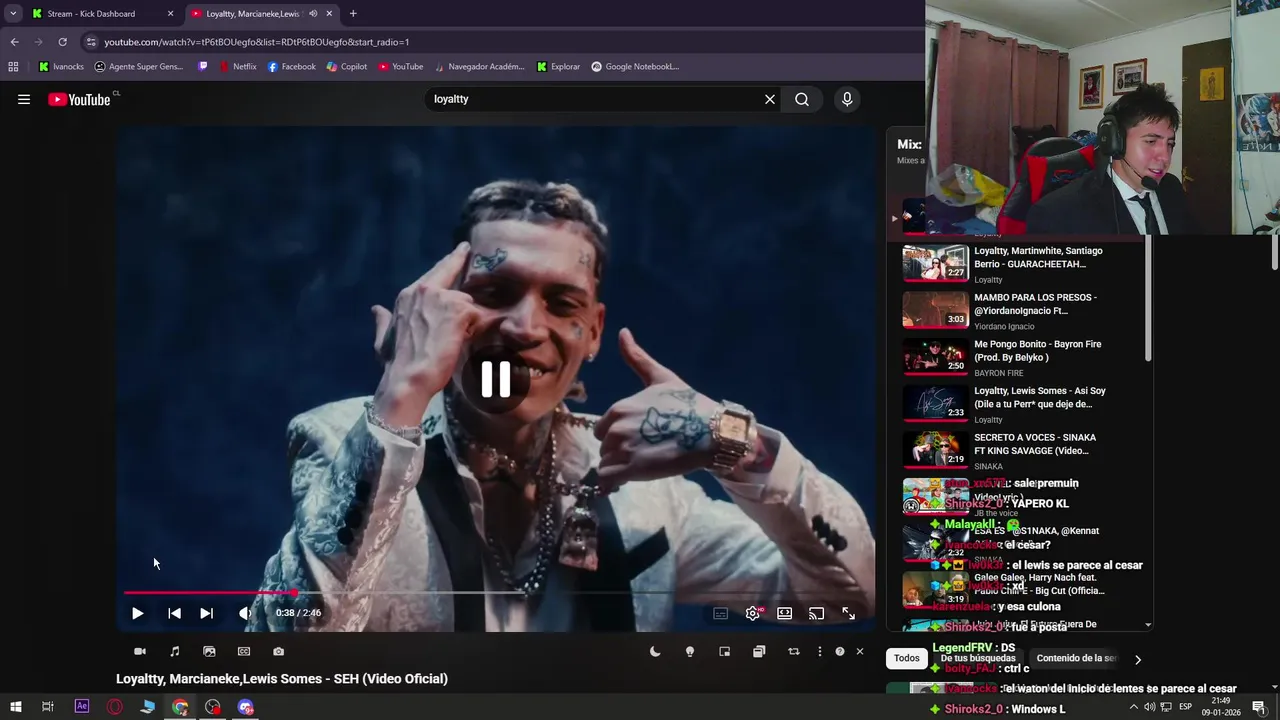1280x720 pixels.
Task: Click the music note extension icon
Action: 175,651
